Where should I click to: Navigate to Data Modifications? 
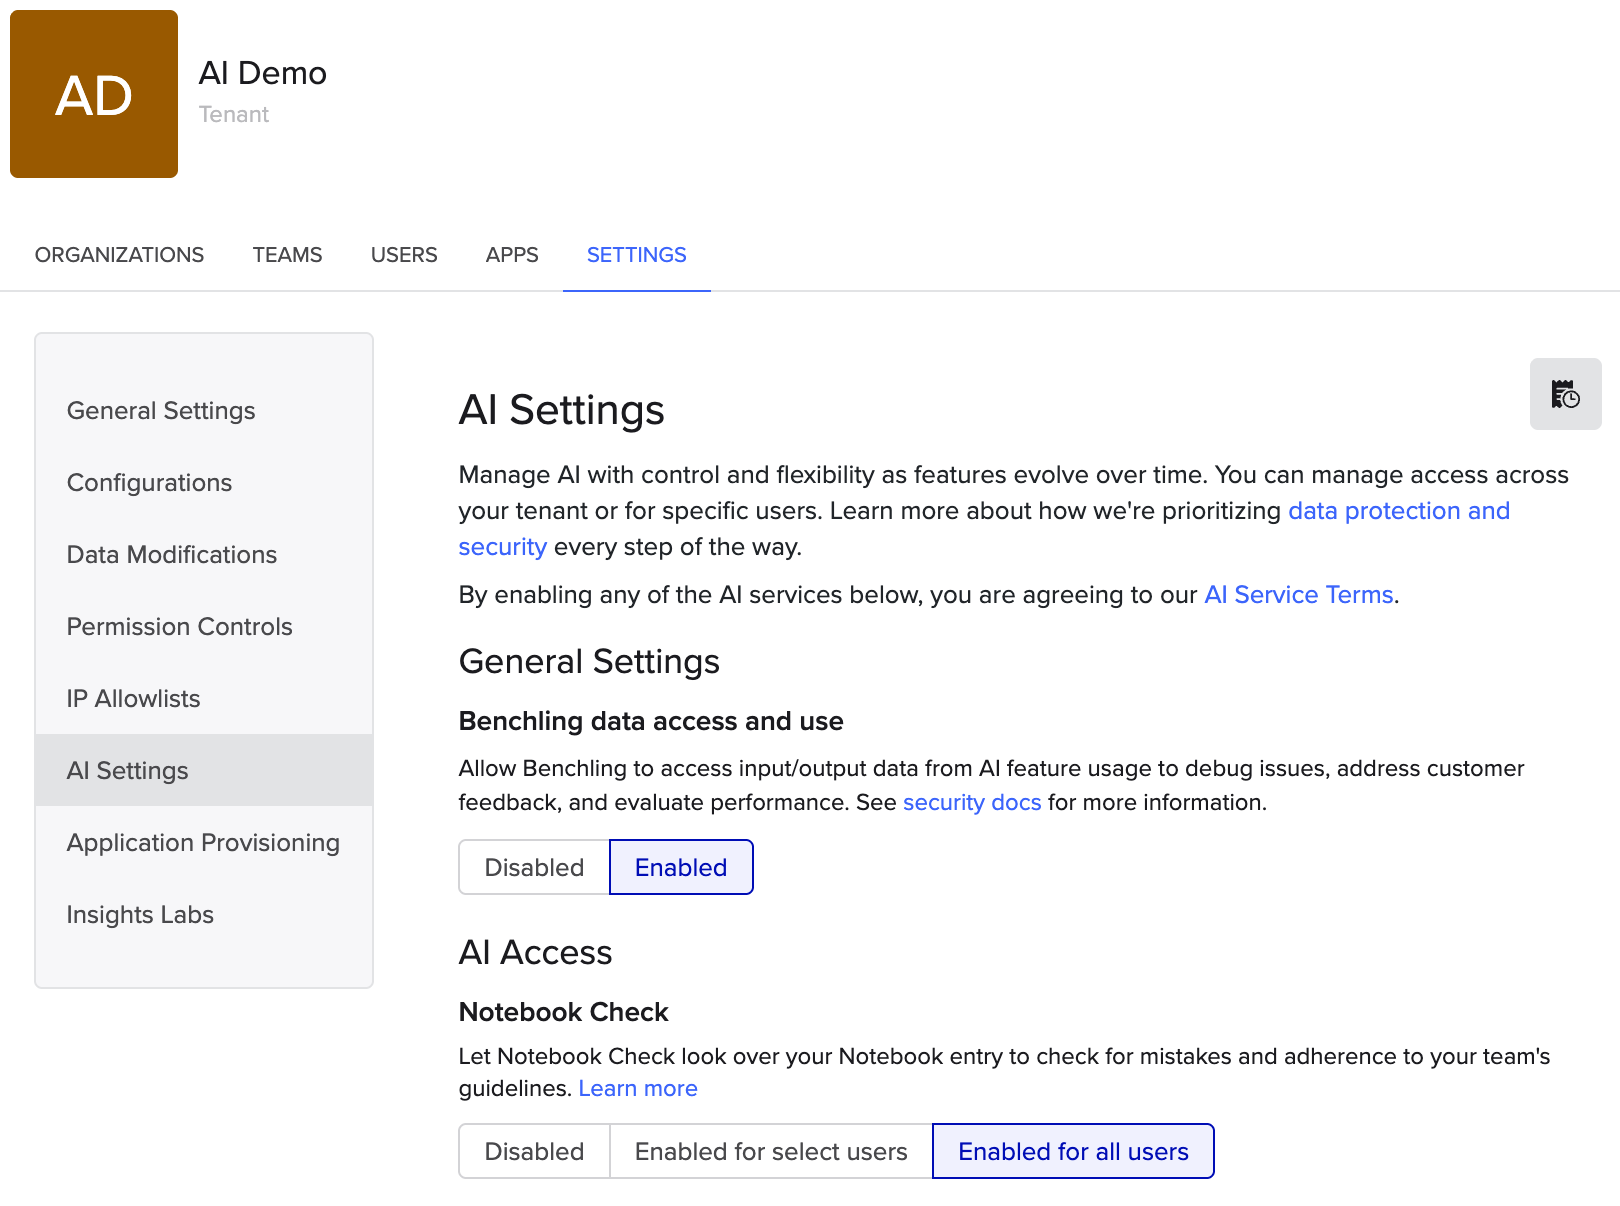click(x=172, y=555)
